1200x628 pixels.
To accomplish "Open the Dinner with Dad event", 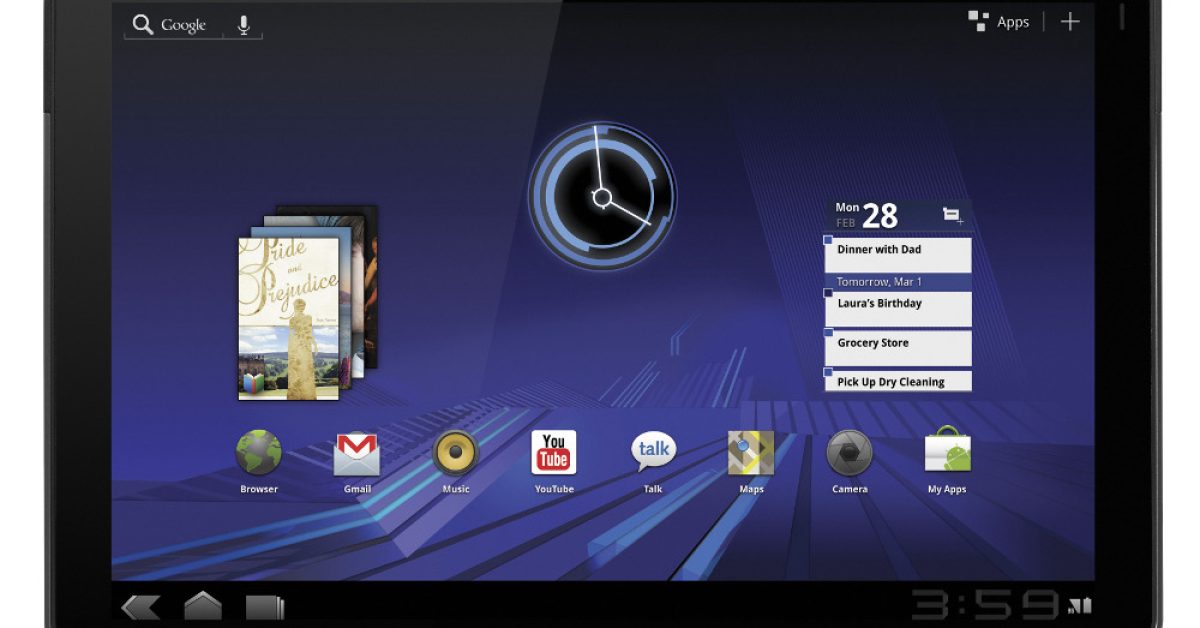I will click(x=897, y=254).
